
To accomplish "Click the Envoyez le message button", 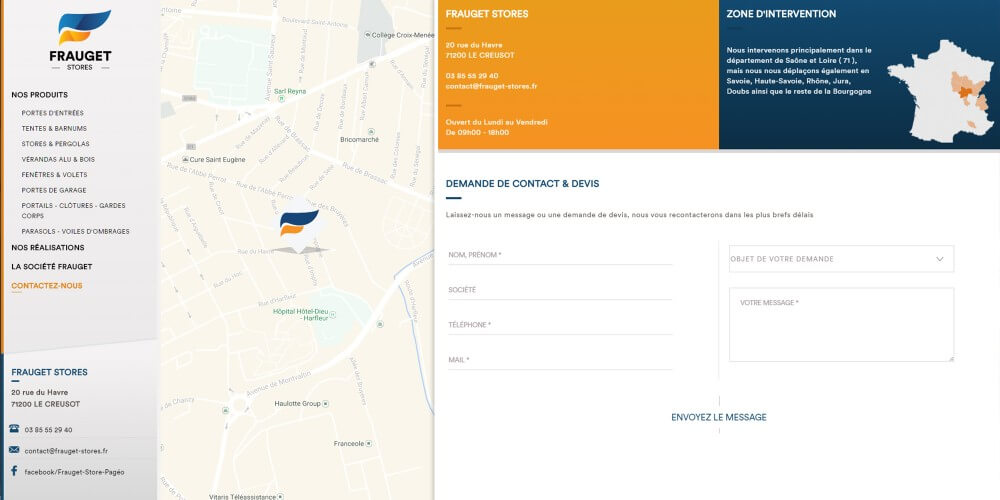I will tap(719, 417).
